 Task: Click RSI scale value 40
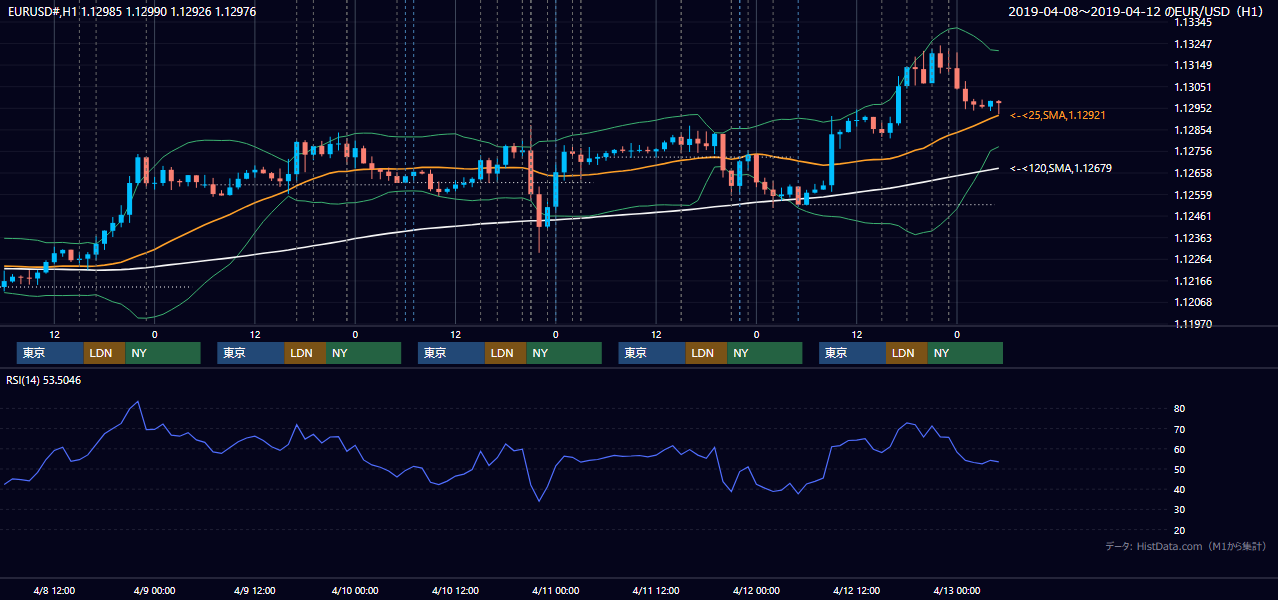click(1180, 489)
